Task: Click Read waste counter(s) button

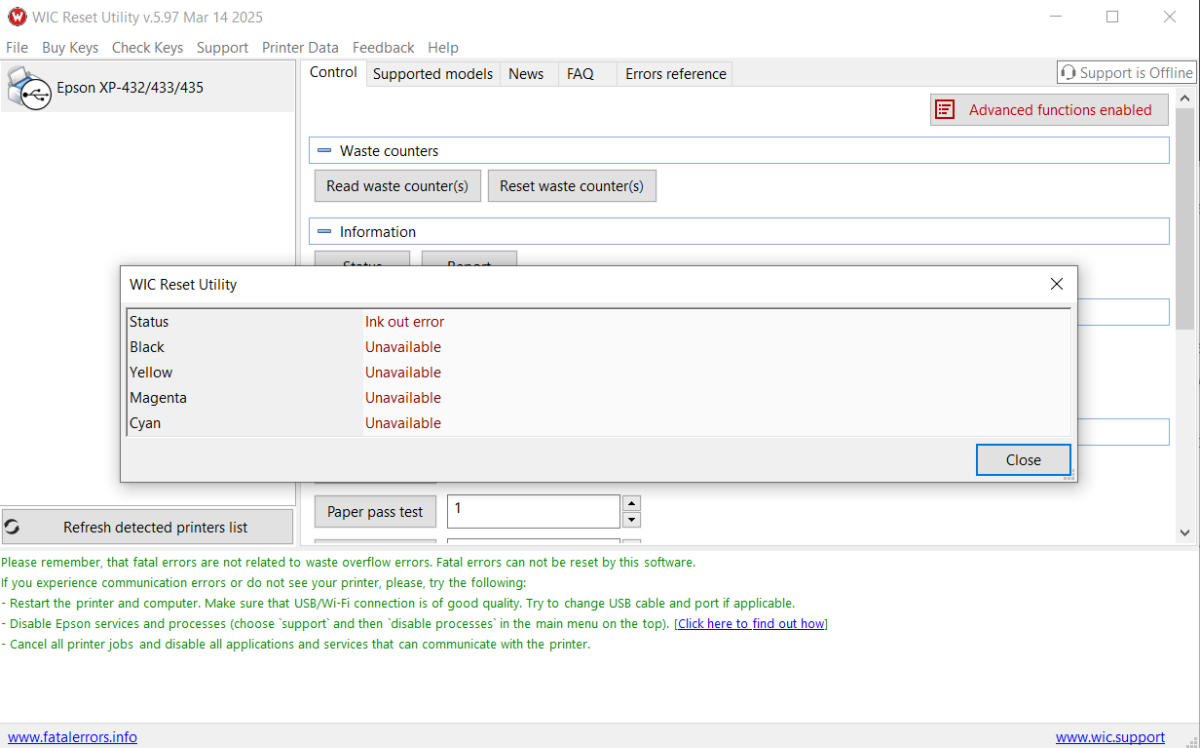Action: point(397,186)
